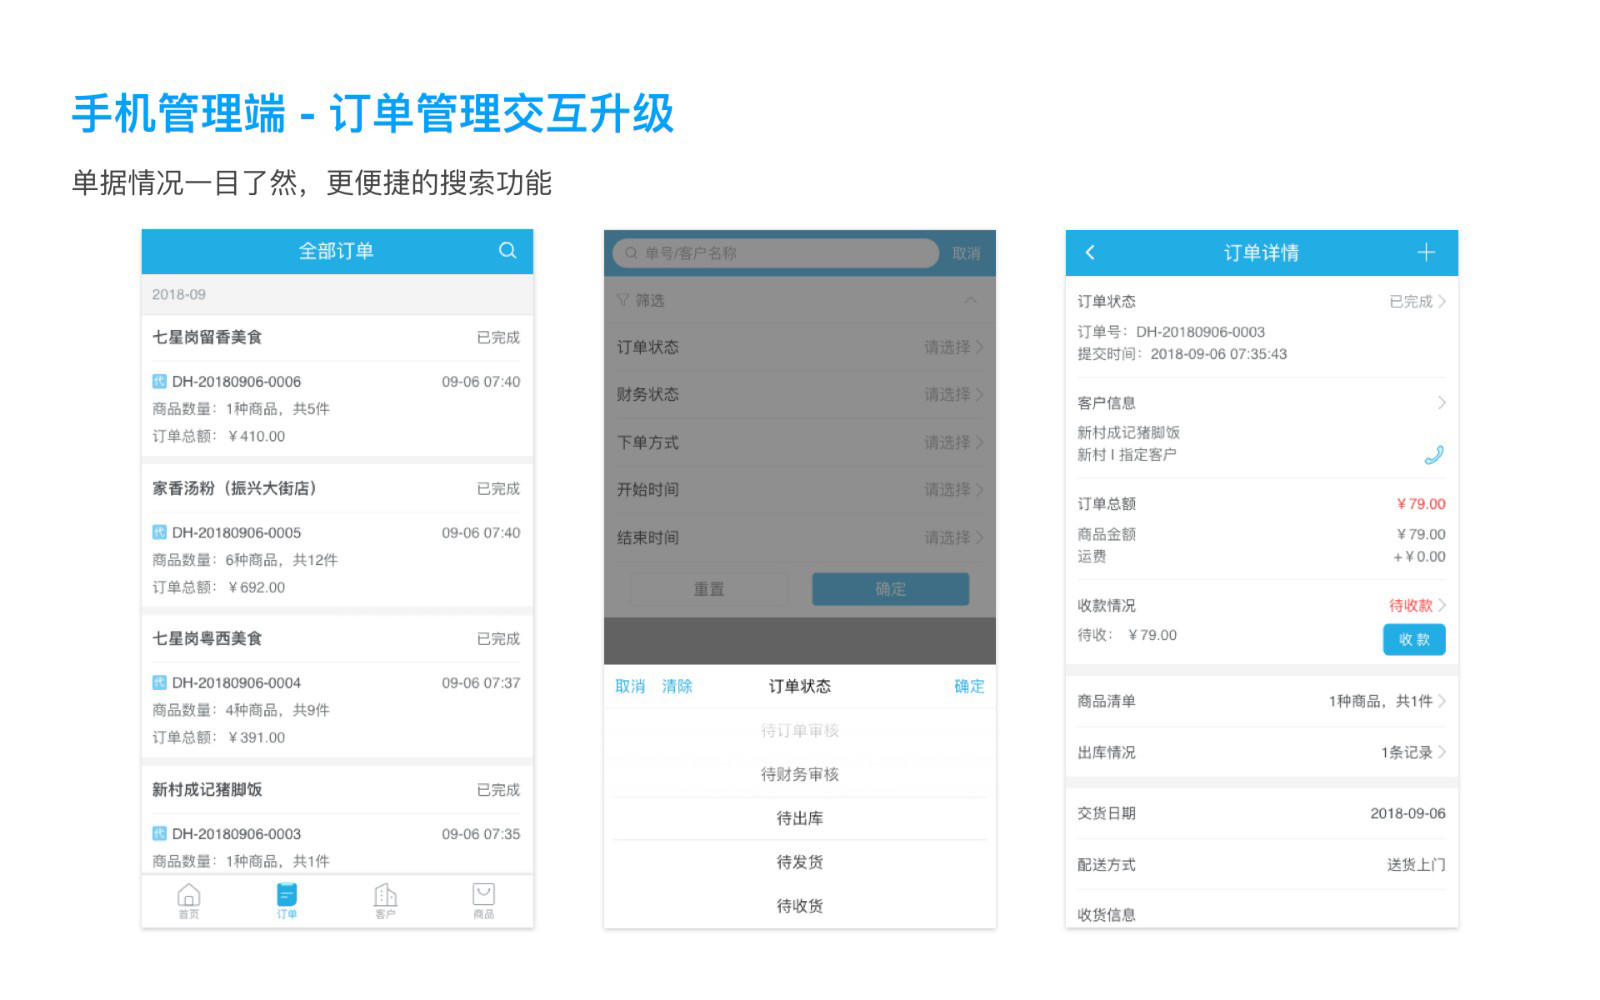Open the 客户 tab icon

(385, 898)
